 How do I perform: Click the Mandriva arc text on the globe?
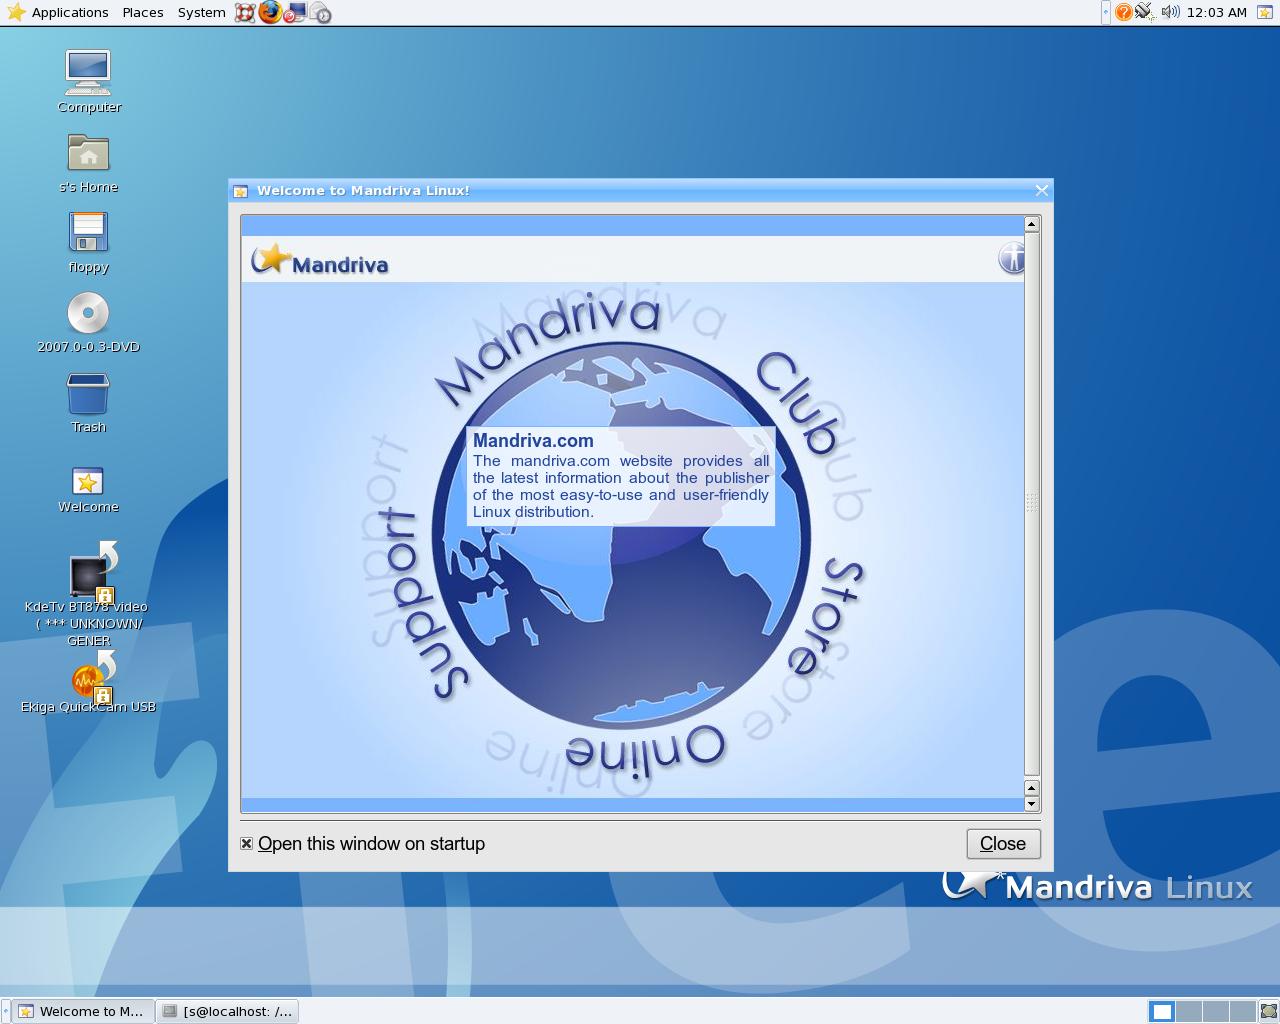(x=548, y=348)
